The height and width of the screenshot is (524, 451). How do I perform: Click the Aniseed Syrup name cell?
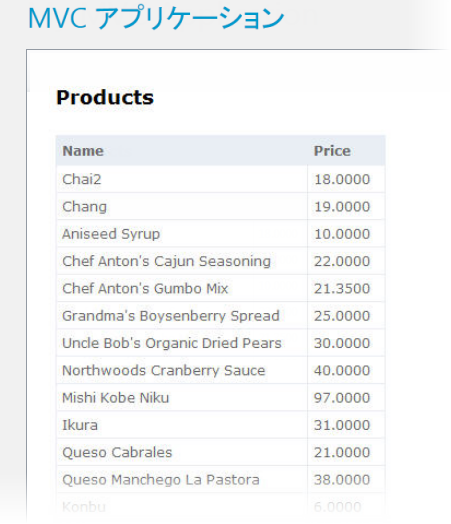tap(182, 234)
